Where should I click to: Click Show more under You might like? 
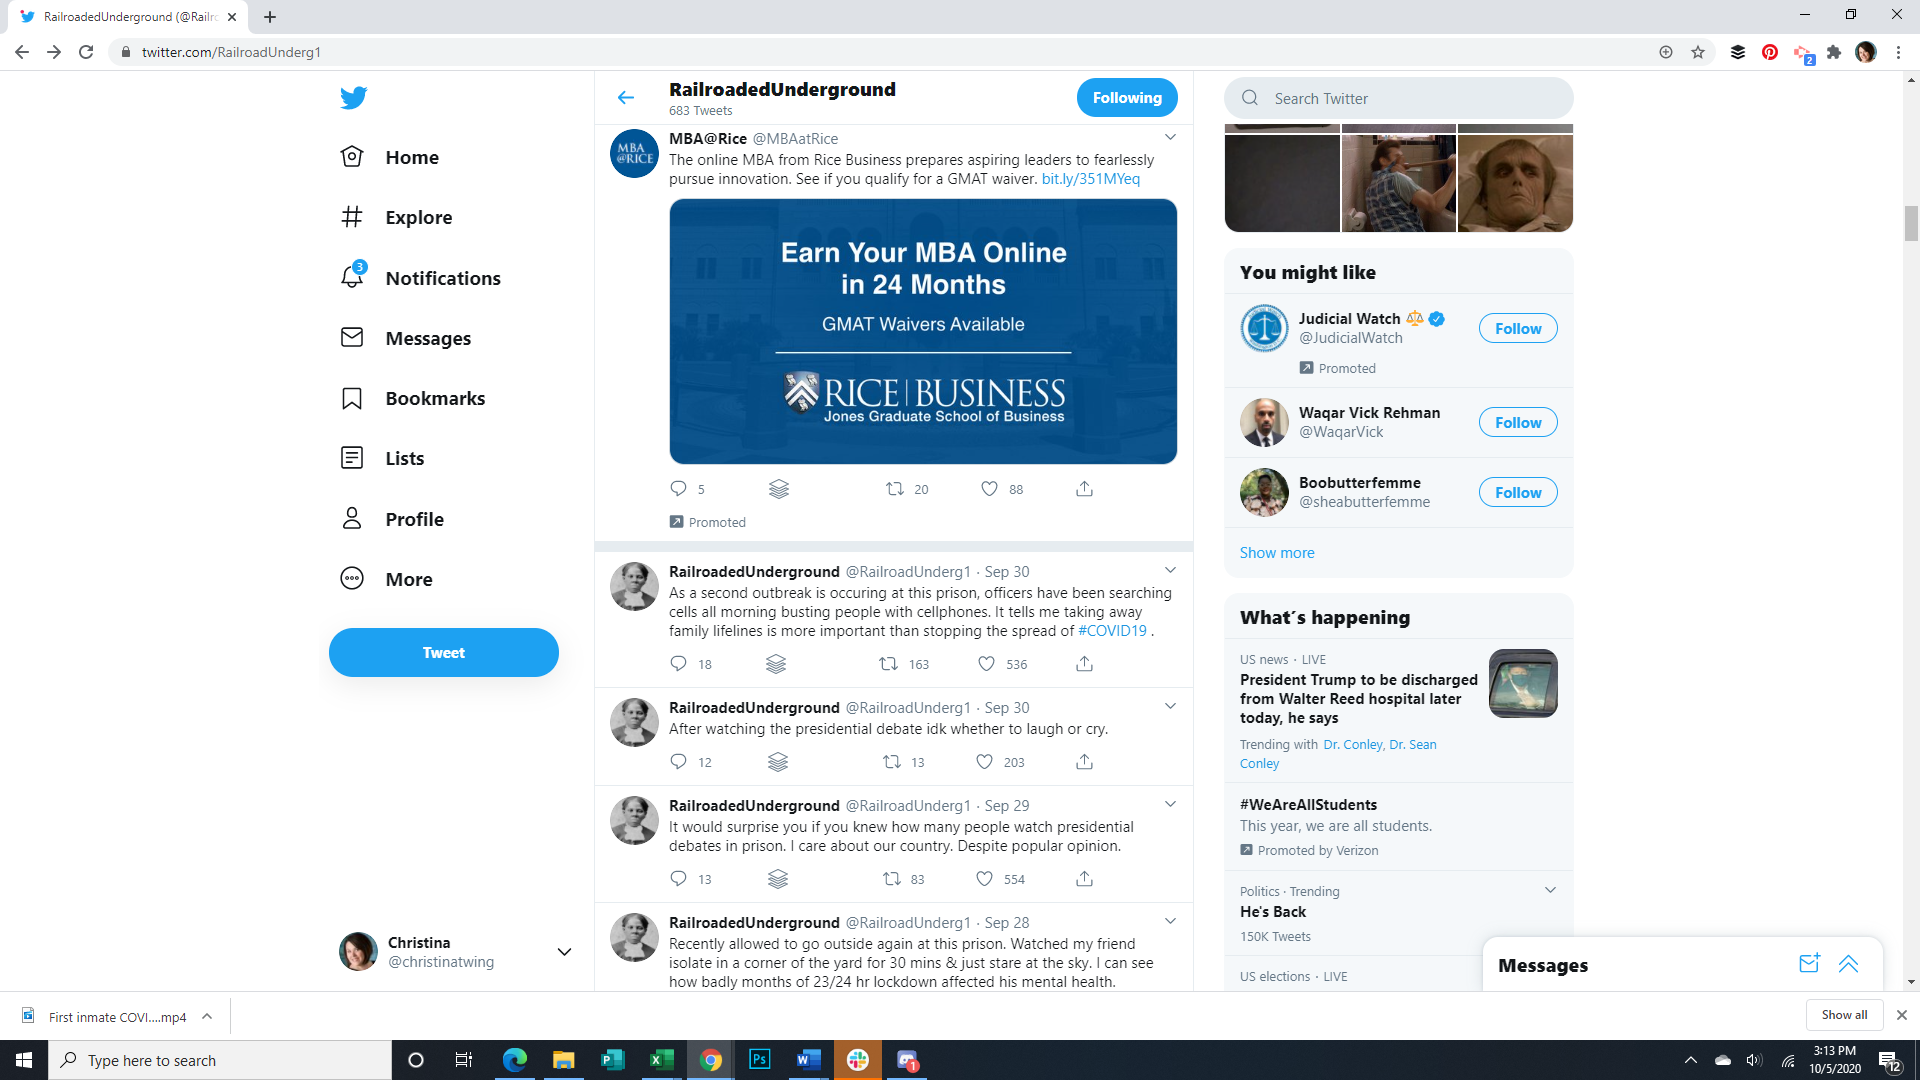click(1277, 553)
